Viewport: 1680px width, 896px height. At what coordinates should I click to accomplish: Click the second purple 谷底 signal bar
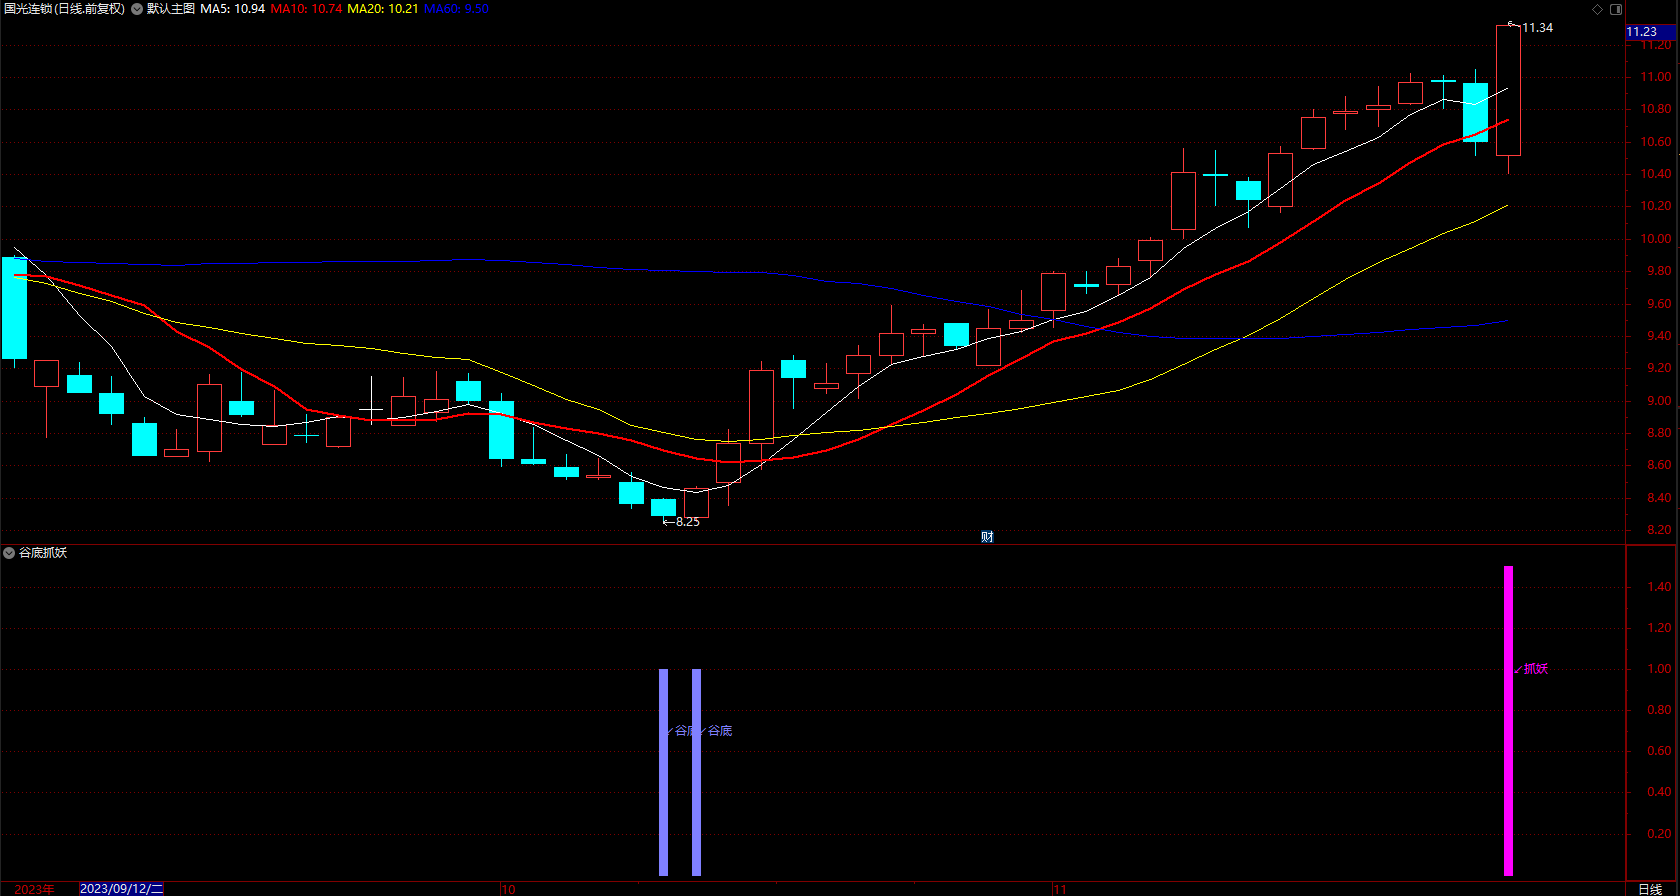point(696,772)
